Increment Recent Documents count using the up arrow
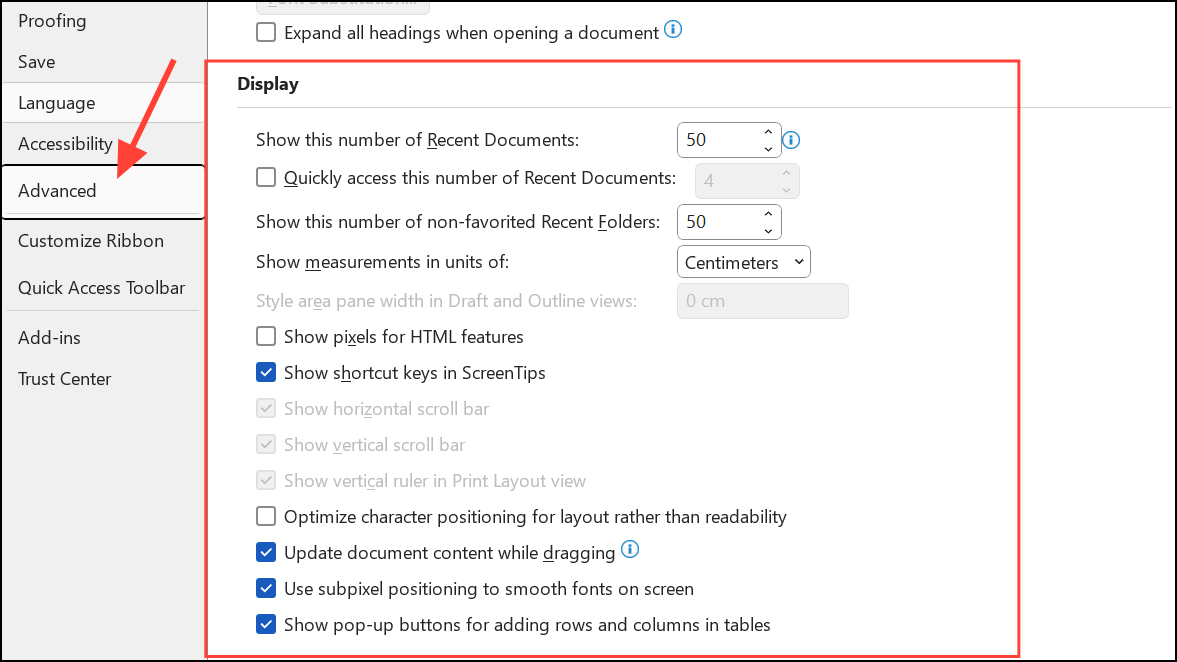 [767, 132]
